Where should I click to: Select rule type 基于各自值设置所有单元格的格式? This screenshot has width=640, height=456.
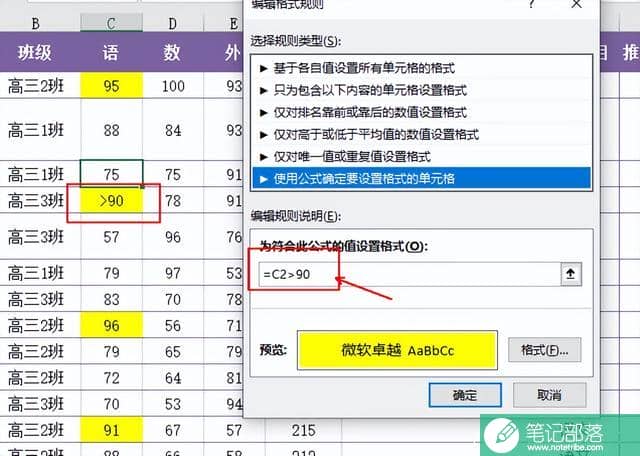[x=422, y=68]
